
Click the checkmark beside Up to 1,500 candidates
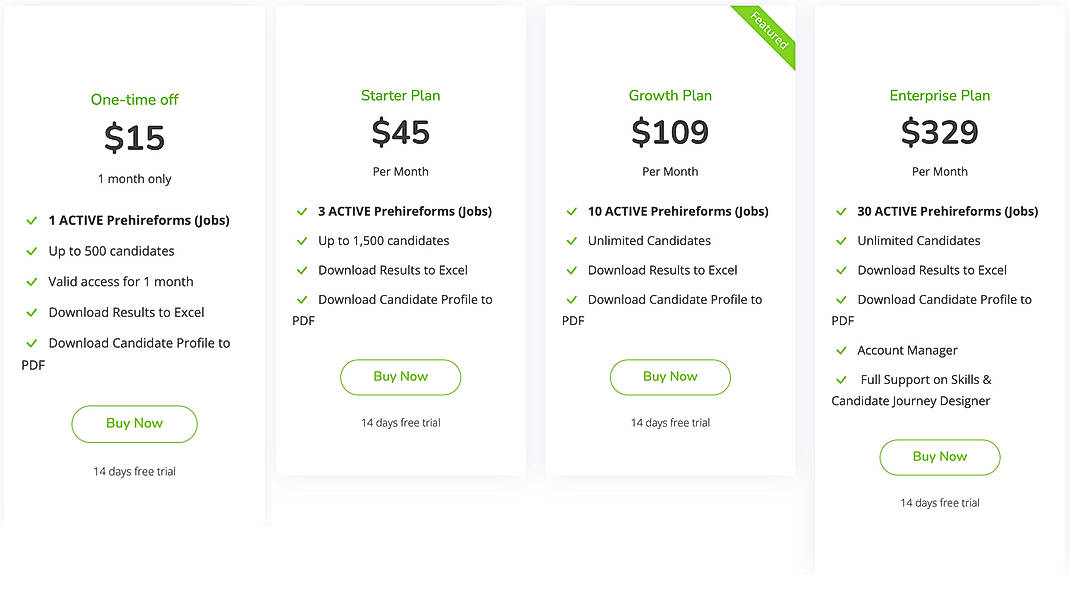[302, 240]
